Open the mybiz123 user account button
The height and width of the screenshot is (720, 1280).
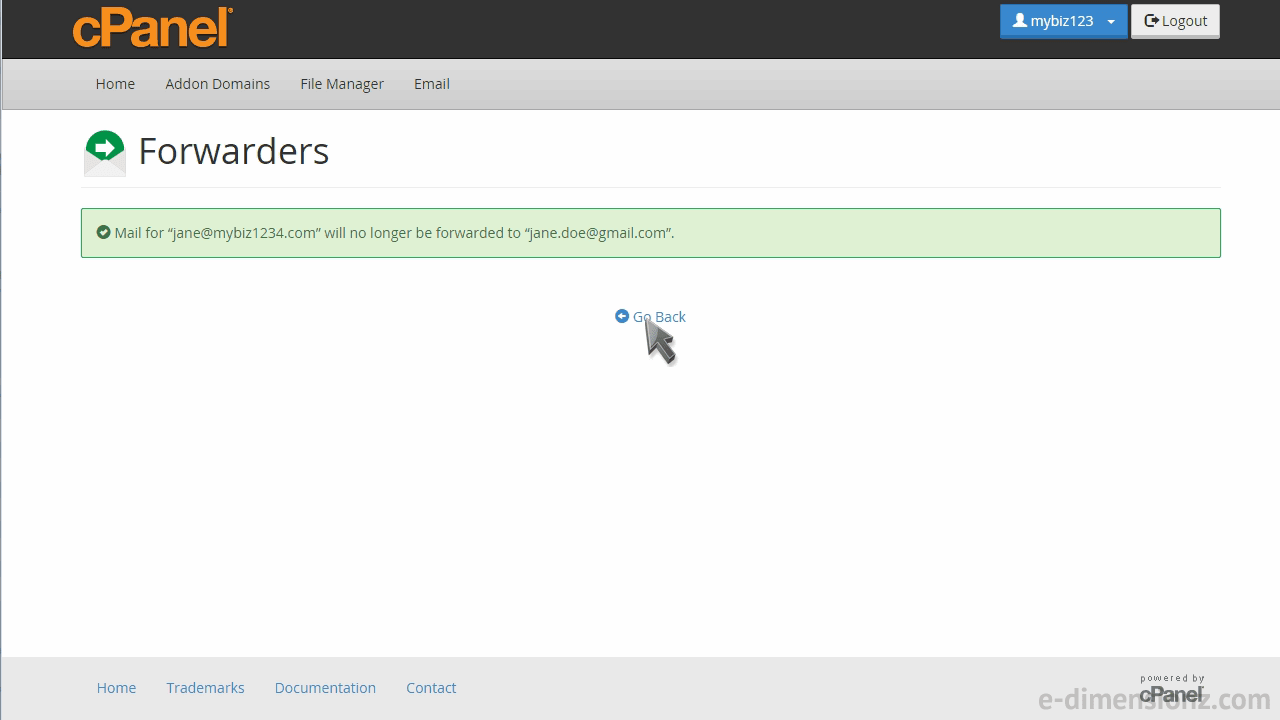[x=1063, y=21]
